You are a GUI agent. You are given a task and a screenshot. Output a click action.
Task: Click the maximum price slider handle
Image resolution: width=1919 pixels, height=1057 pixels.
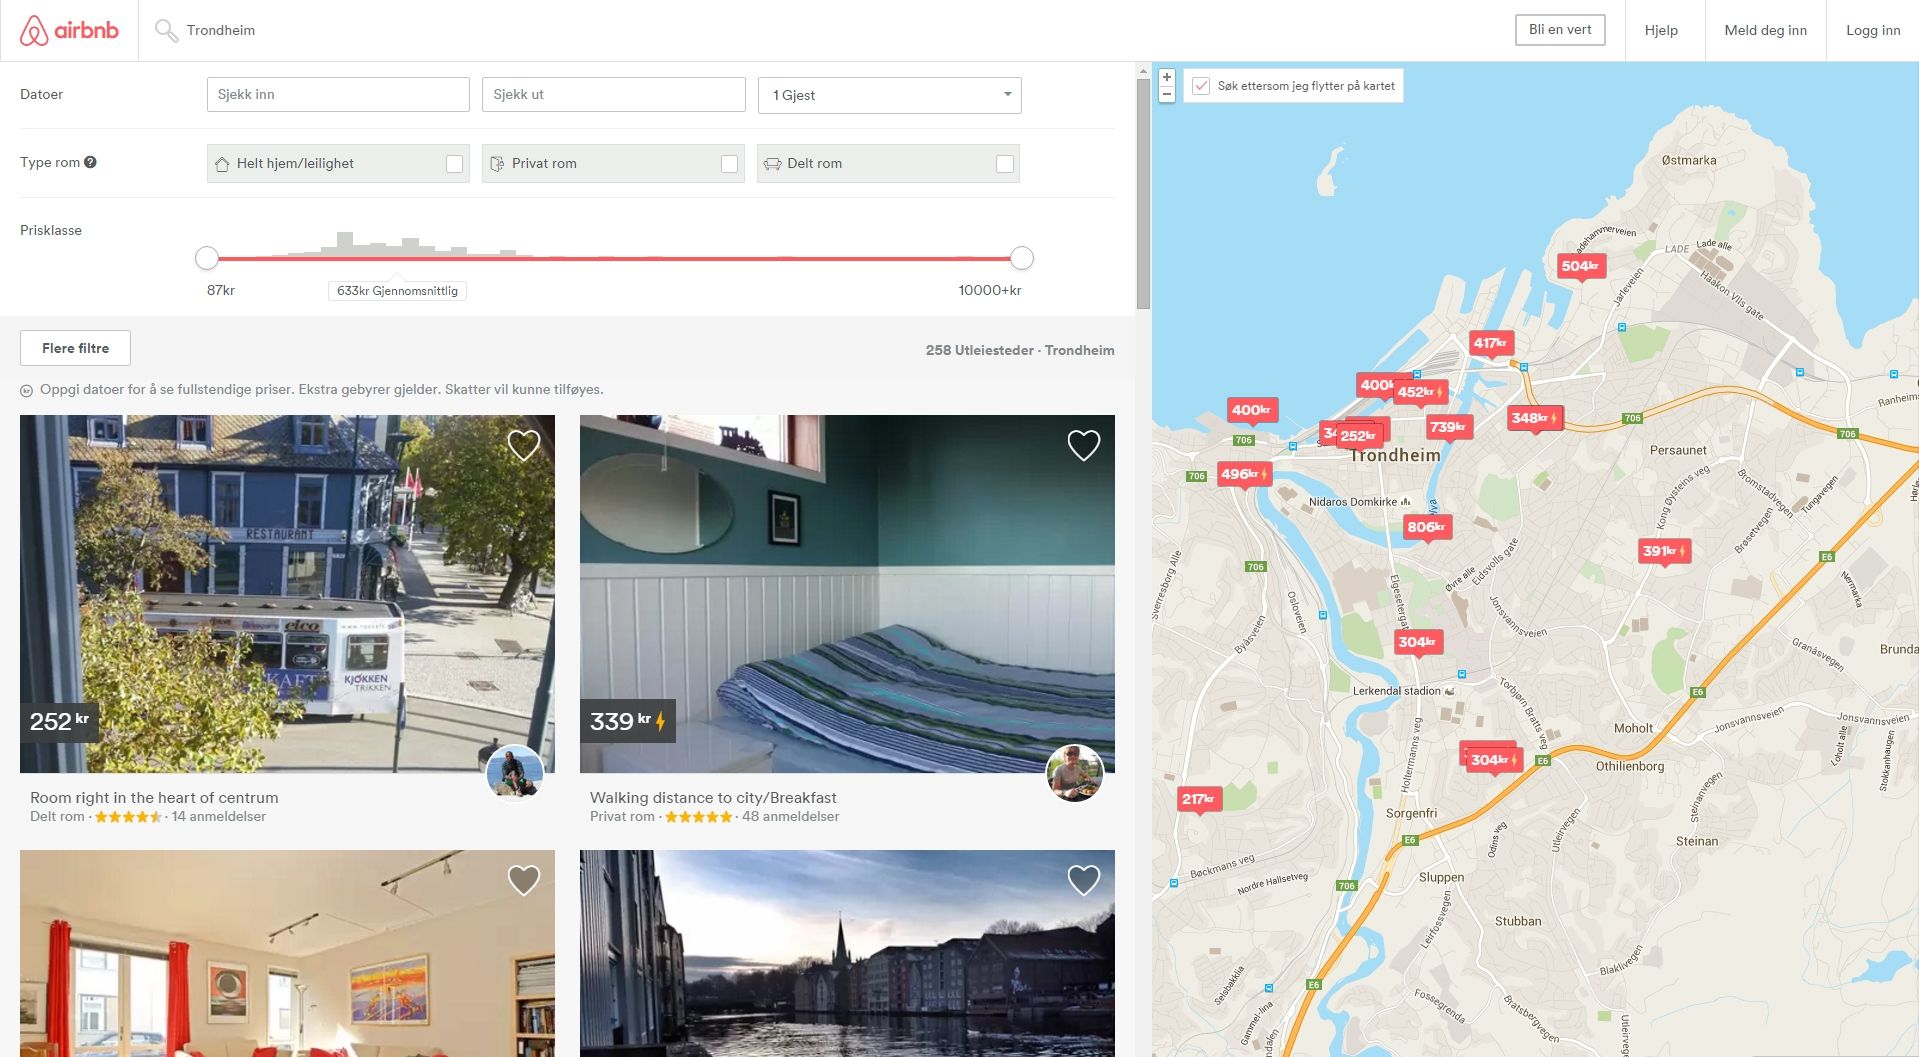point(1021,258)
